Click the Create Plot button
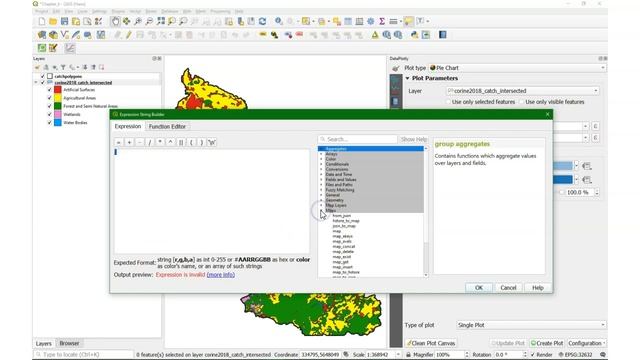Screen dimensions: 640x360 (x=547, y=343)
